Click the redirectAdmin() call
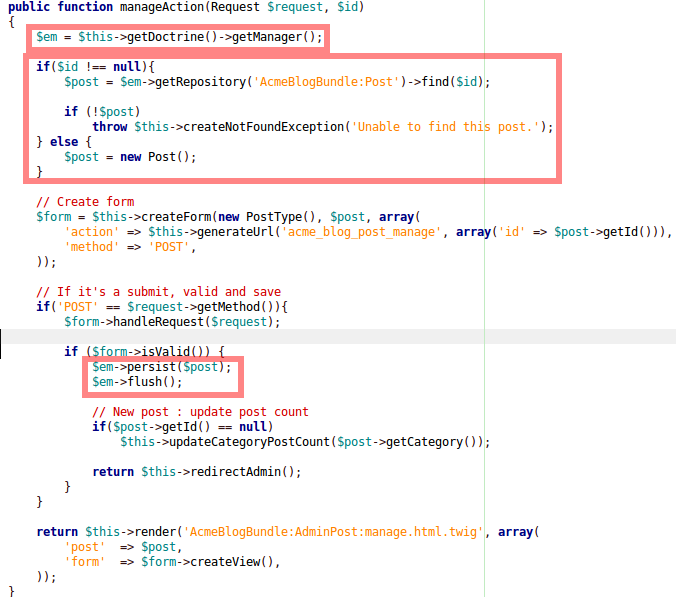Screen dimensions: 676x597 click(245, 472)
